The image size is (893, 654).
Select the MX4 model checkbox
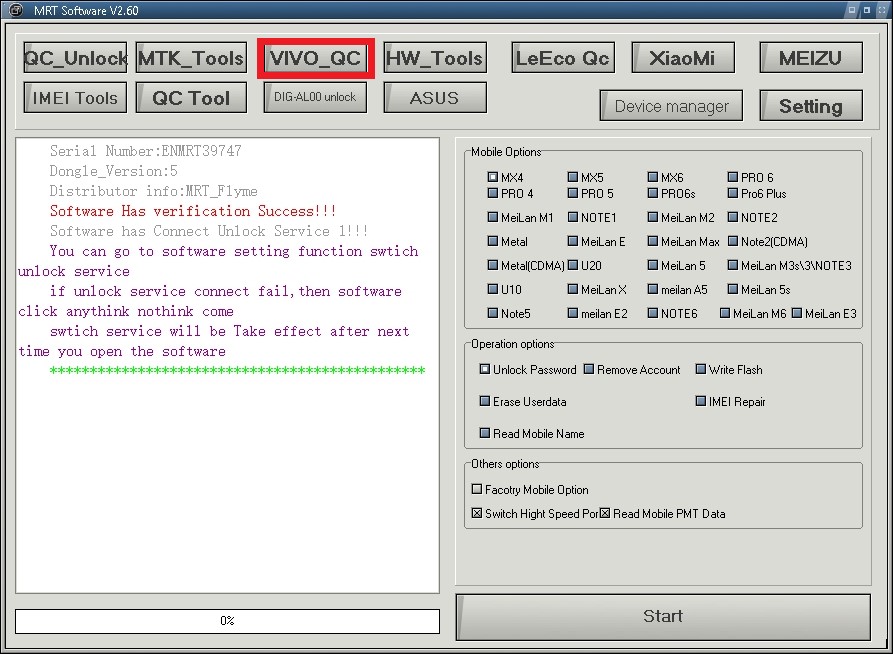coord(493,177)
